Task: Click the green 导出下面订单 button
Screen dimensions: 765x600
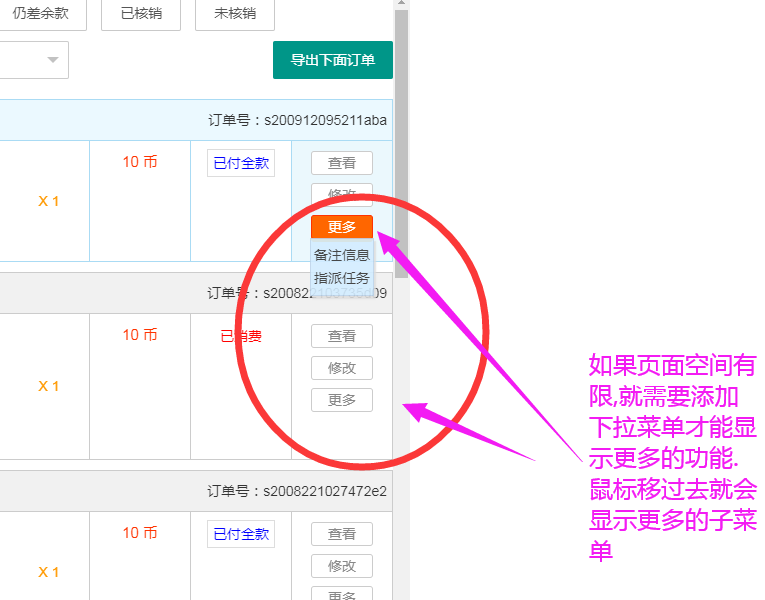Action: (x=332, y=60)
